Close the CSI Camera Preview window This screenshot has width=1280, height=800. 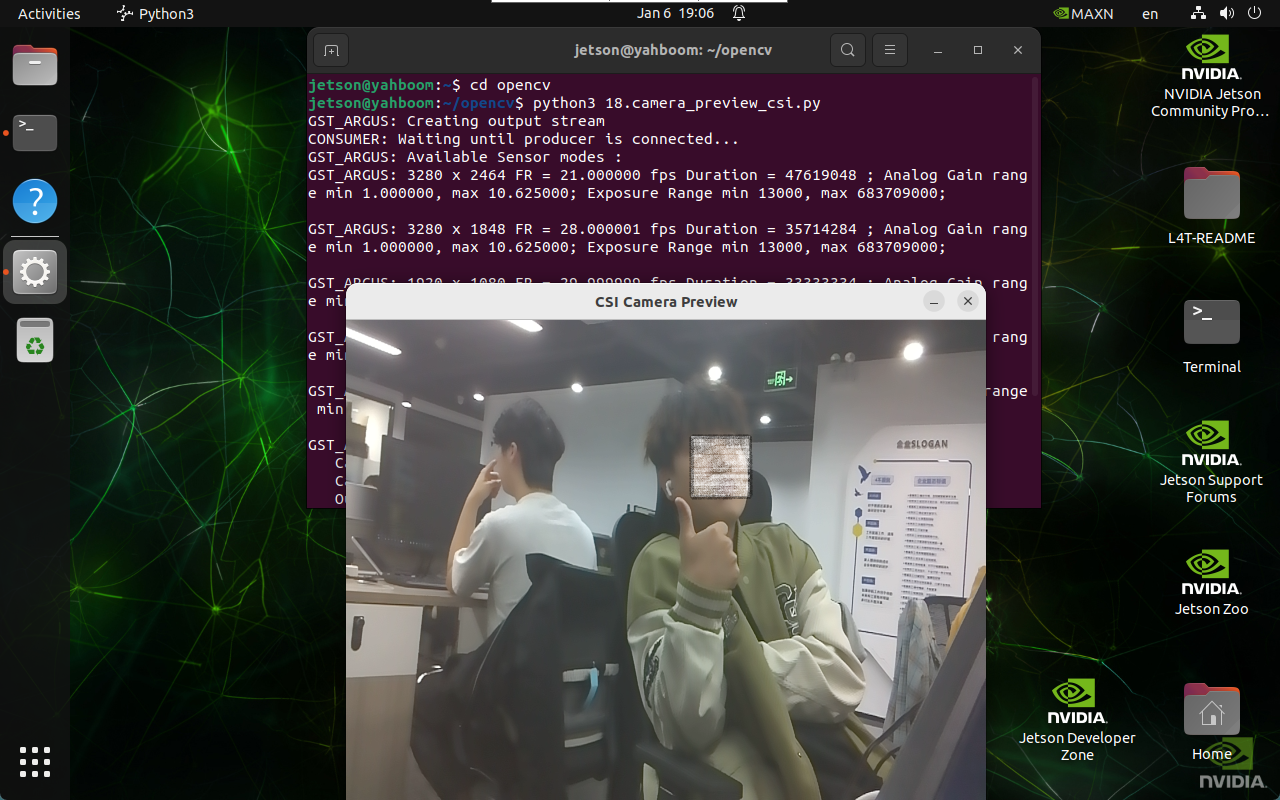click(x=967, y=301)
